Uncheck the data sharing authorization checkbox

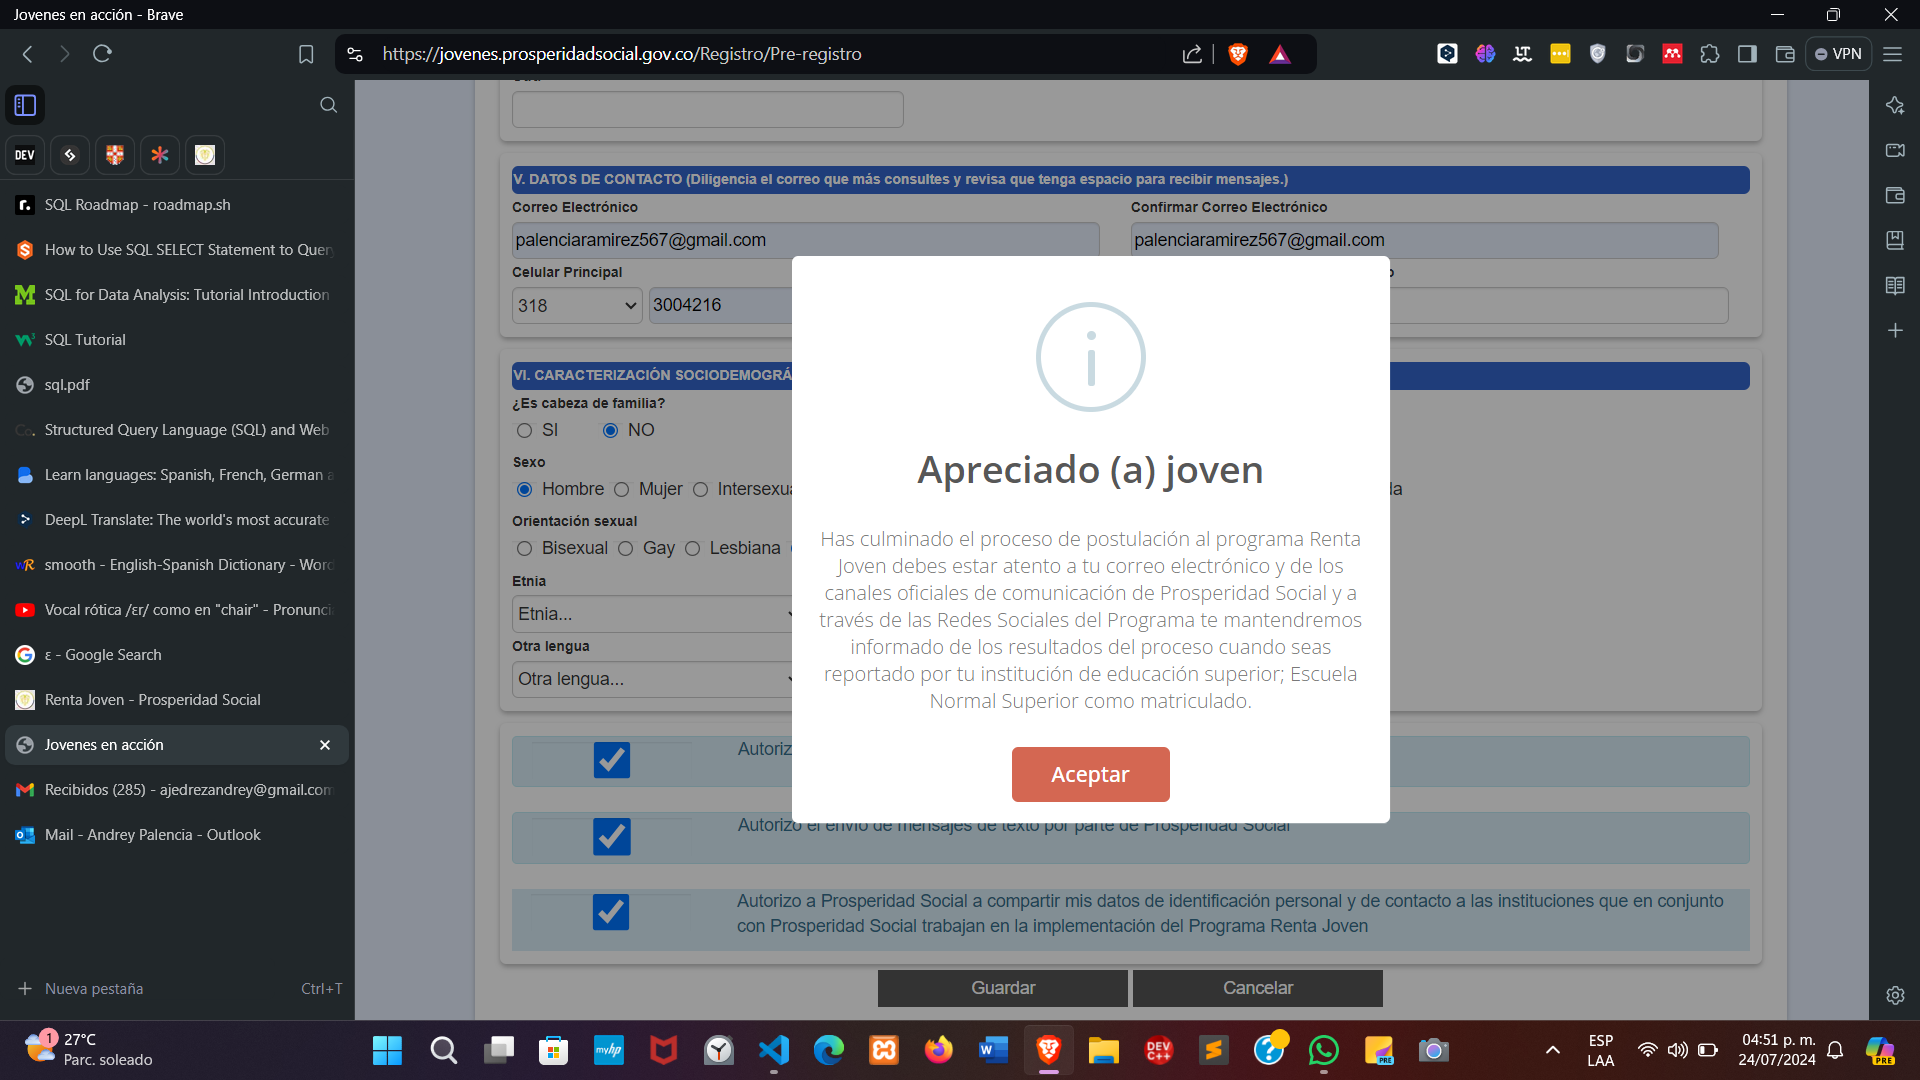pos(611,912)
